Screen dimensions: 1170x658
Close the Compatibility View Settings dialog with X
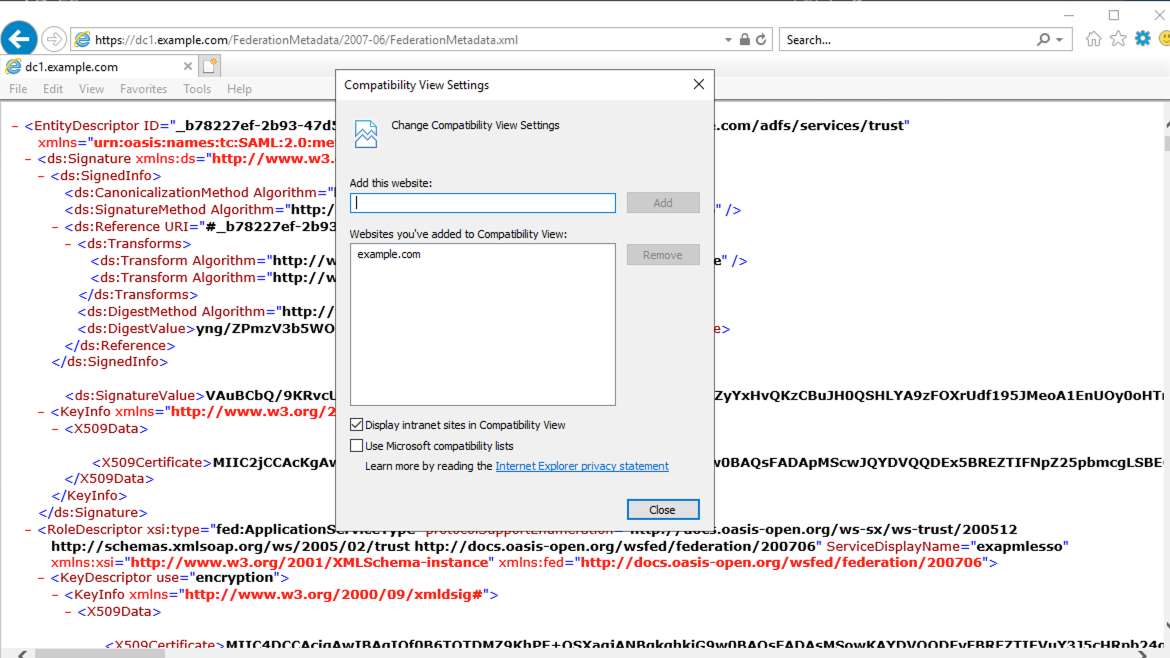pyautogui.click(x=698, y=84)
